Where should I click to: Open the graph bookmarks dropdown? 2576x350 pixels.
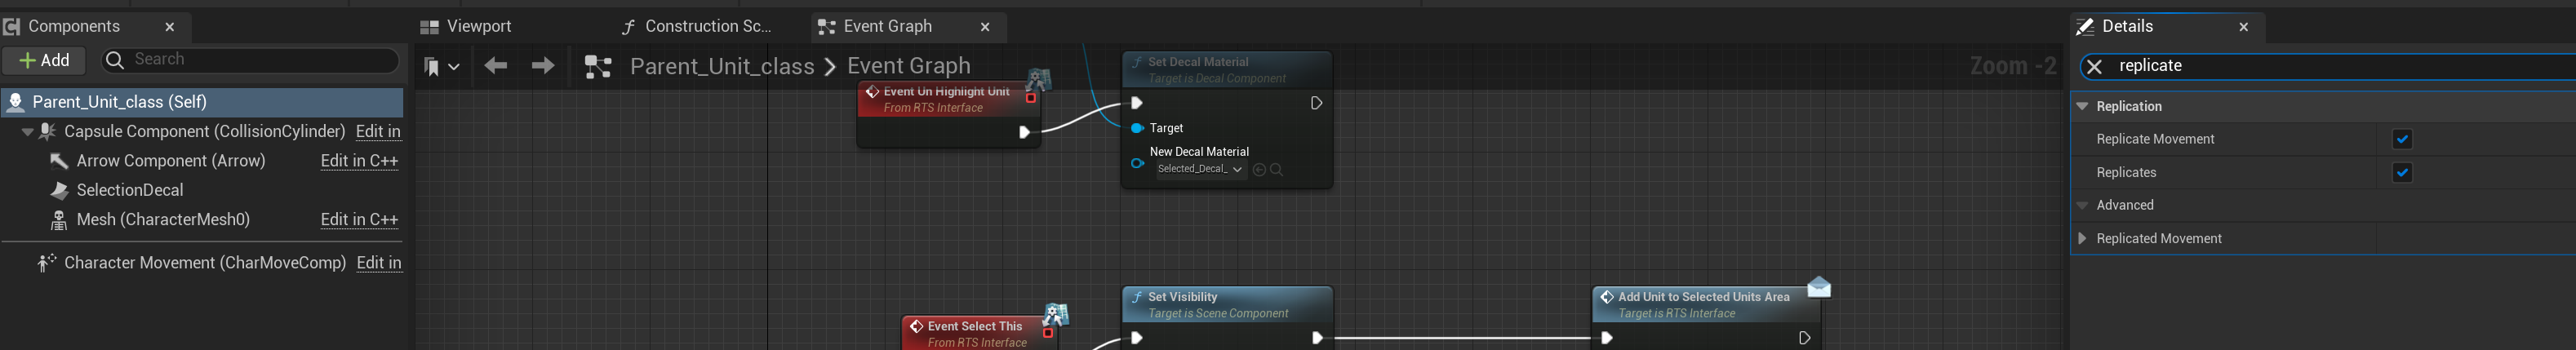coord(441,67)
